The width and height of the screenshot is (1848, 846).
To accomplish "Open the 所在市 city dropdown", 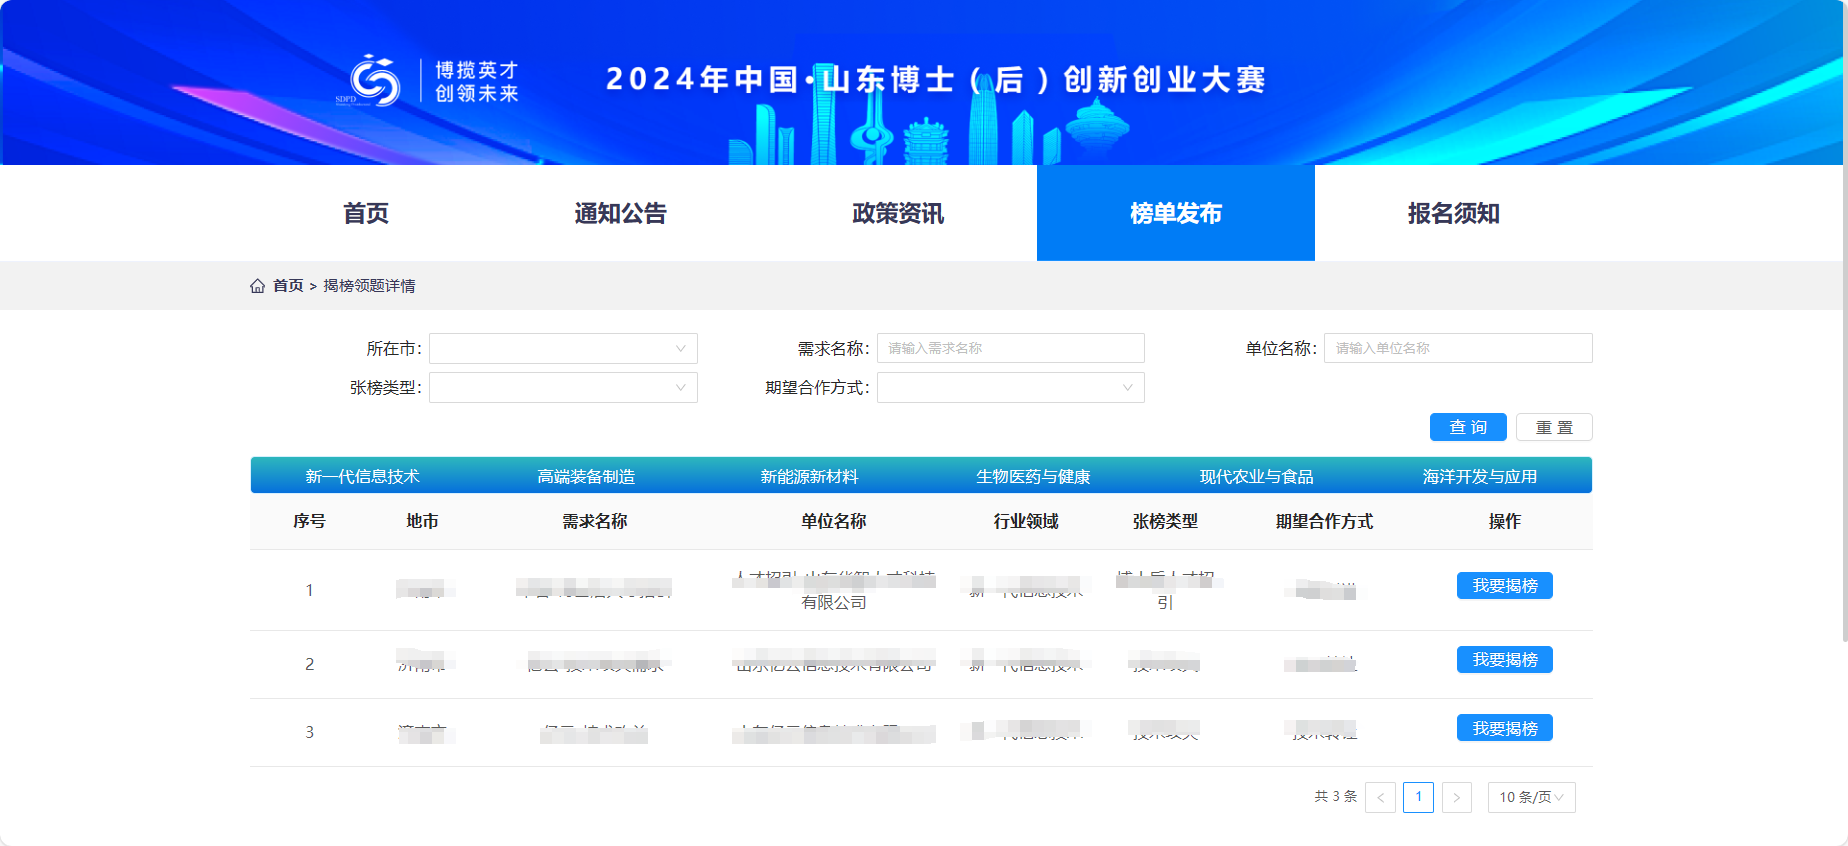I will click(563, 348).
